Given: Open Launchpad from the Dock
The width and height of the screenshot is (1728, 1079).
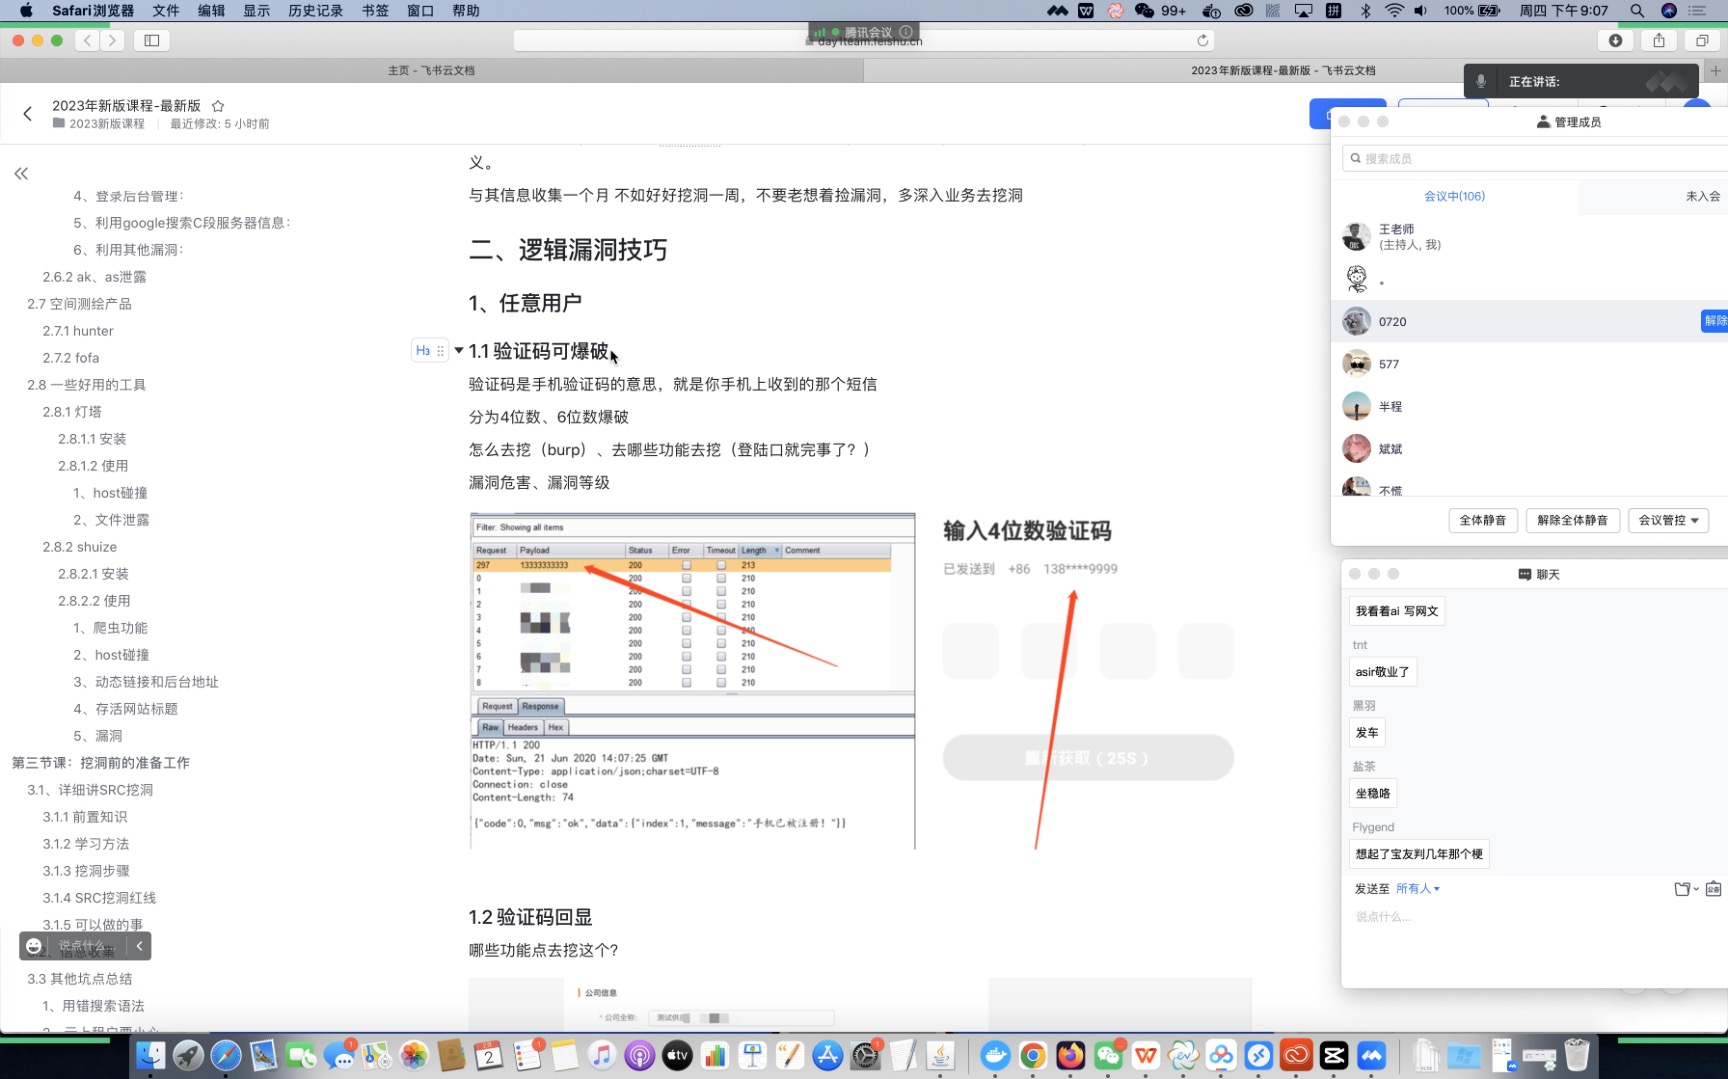Looking at the screenshot, I should [188, 1055].
